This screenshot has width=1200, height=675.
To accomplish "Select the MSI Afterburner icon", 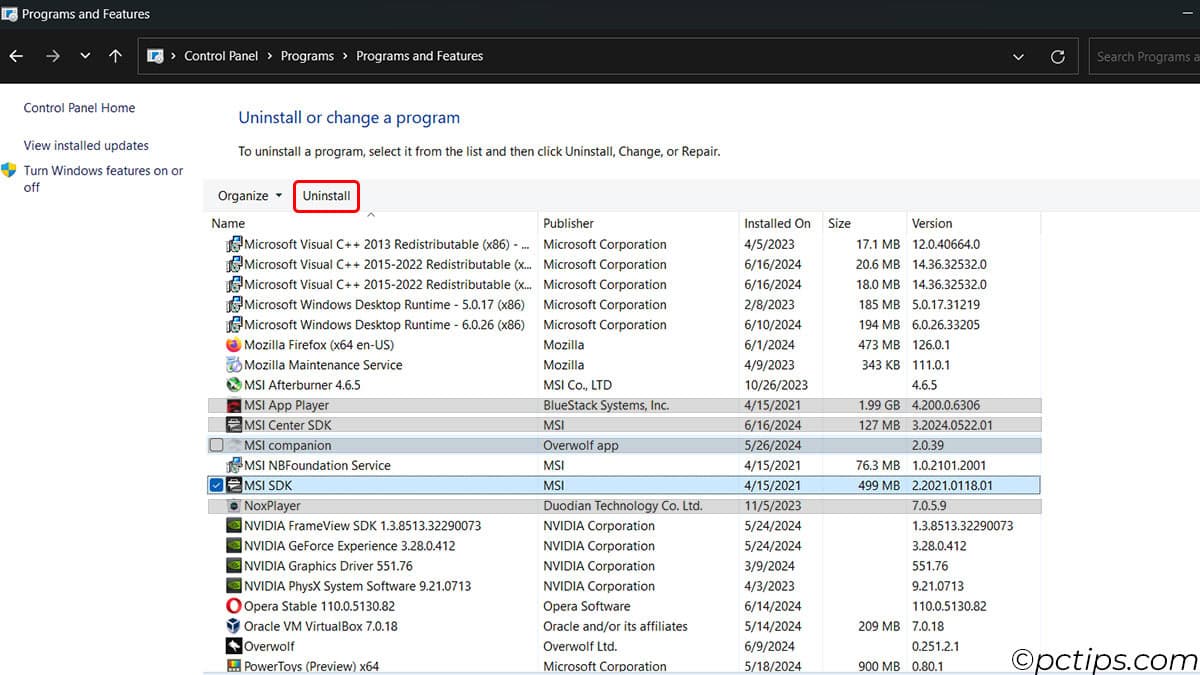I will (233, 385).
